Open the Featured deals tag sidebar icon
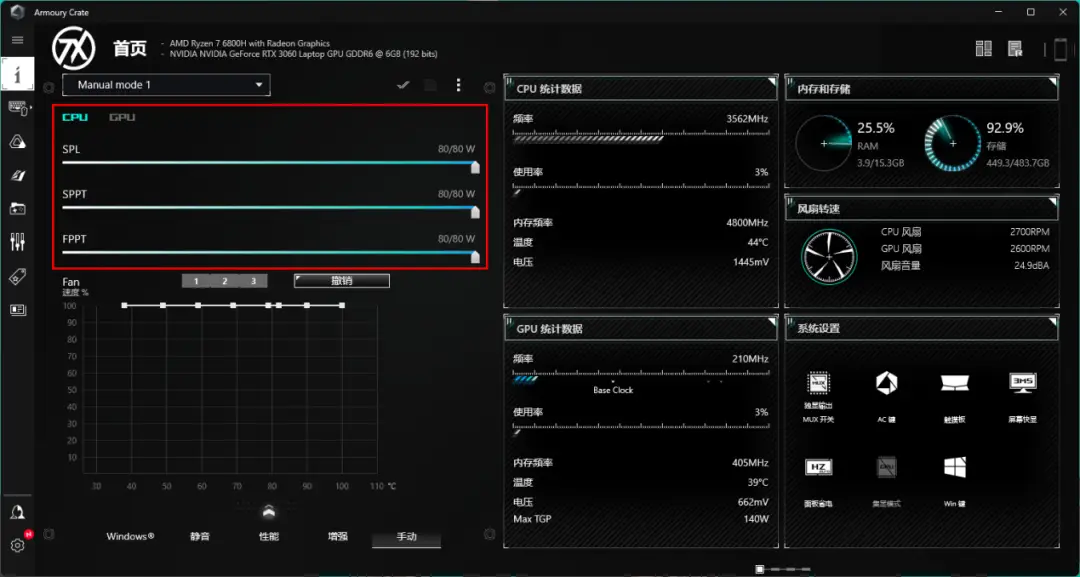The image size is (1080, 577). 18,276
